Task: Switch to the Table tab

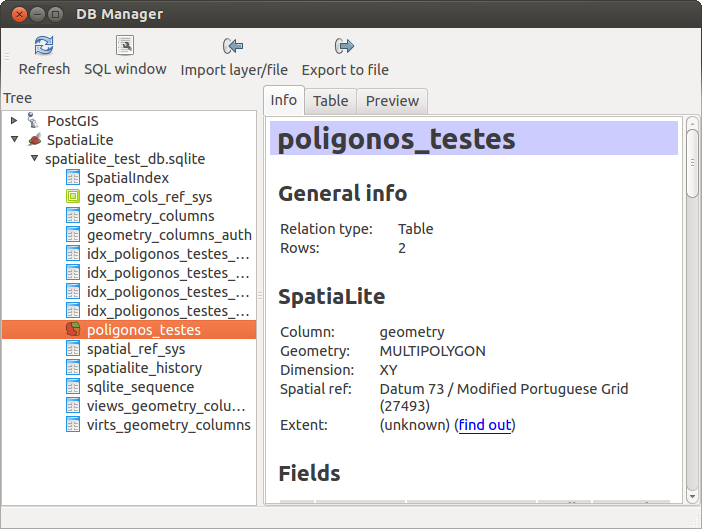Action: click(330, 101)
